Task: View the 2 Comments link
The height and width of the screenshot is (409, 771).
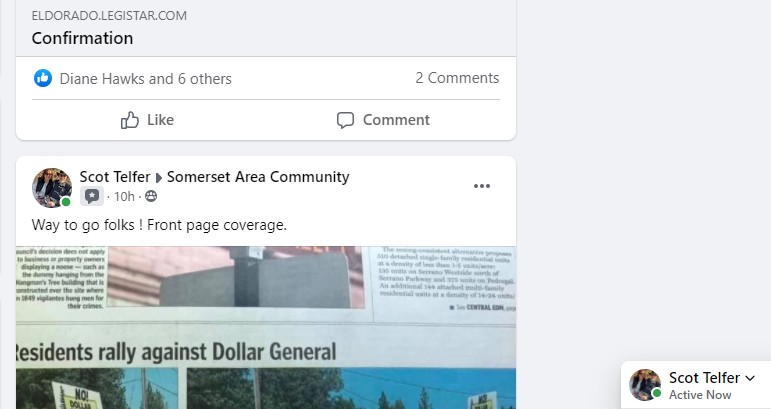Action: pos(457,78)
